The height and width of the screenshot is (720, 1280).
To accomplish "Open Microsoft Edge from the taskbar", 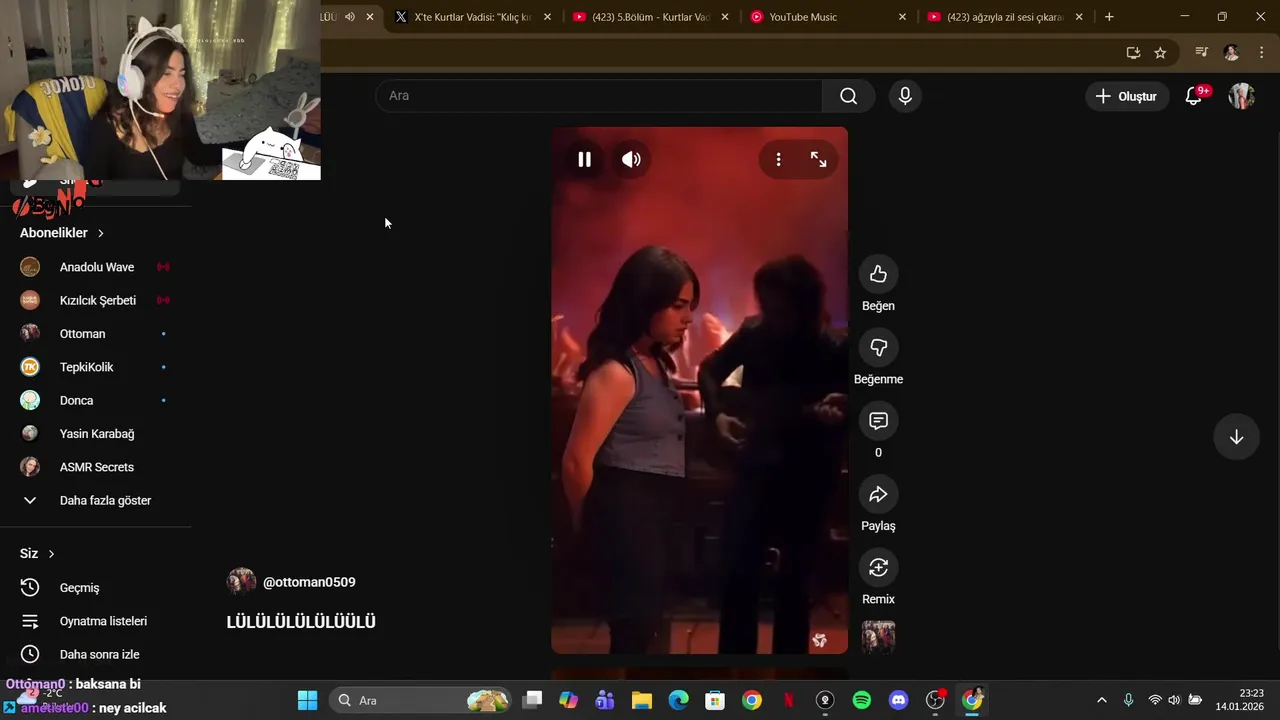I will pyautogui.click(x=678, y=700).
